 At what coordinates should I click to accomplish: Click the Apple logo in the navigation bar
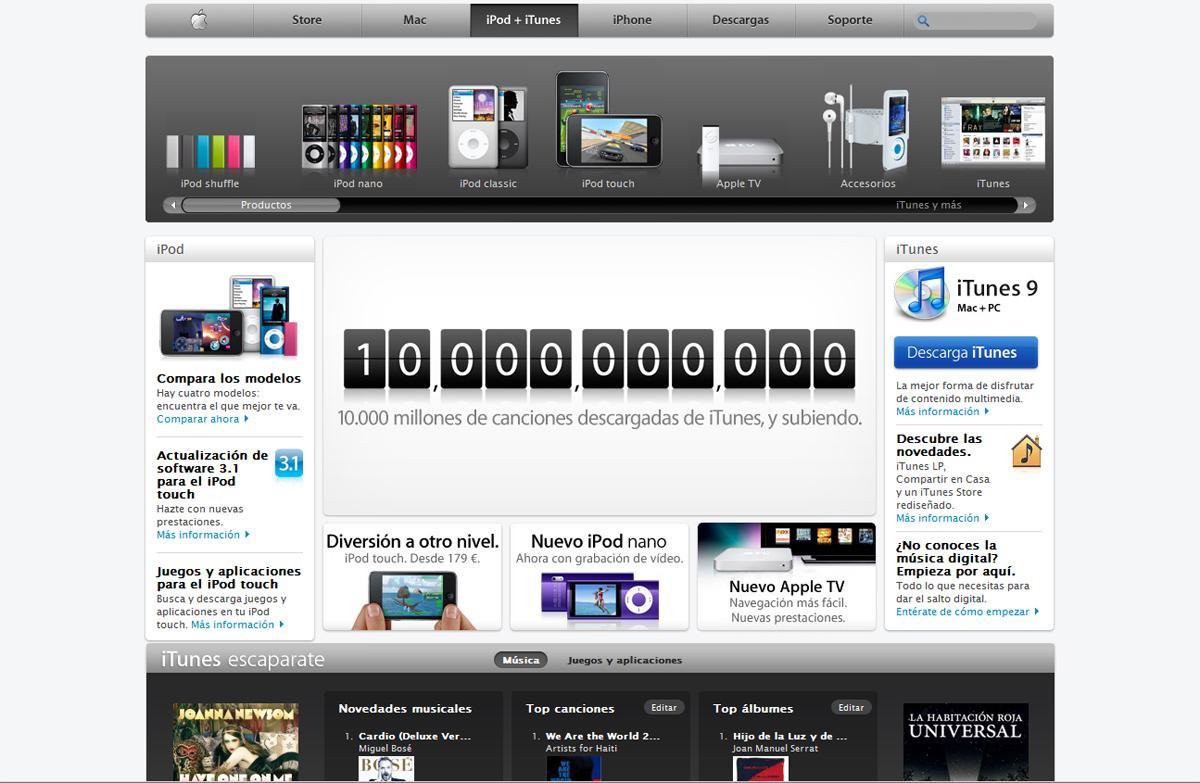(199, 20)
